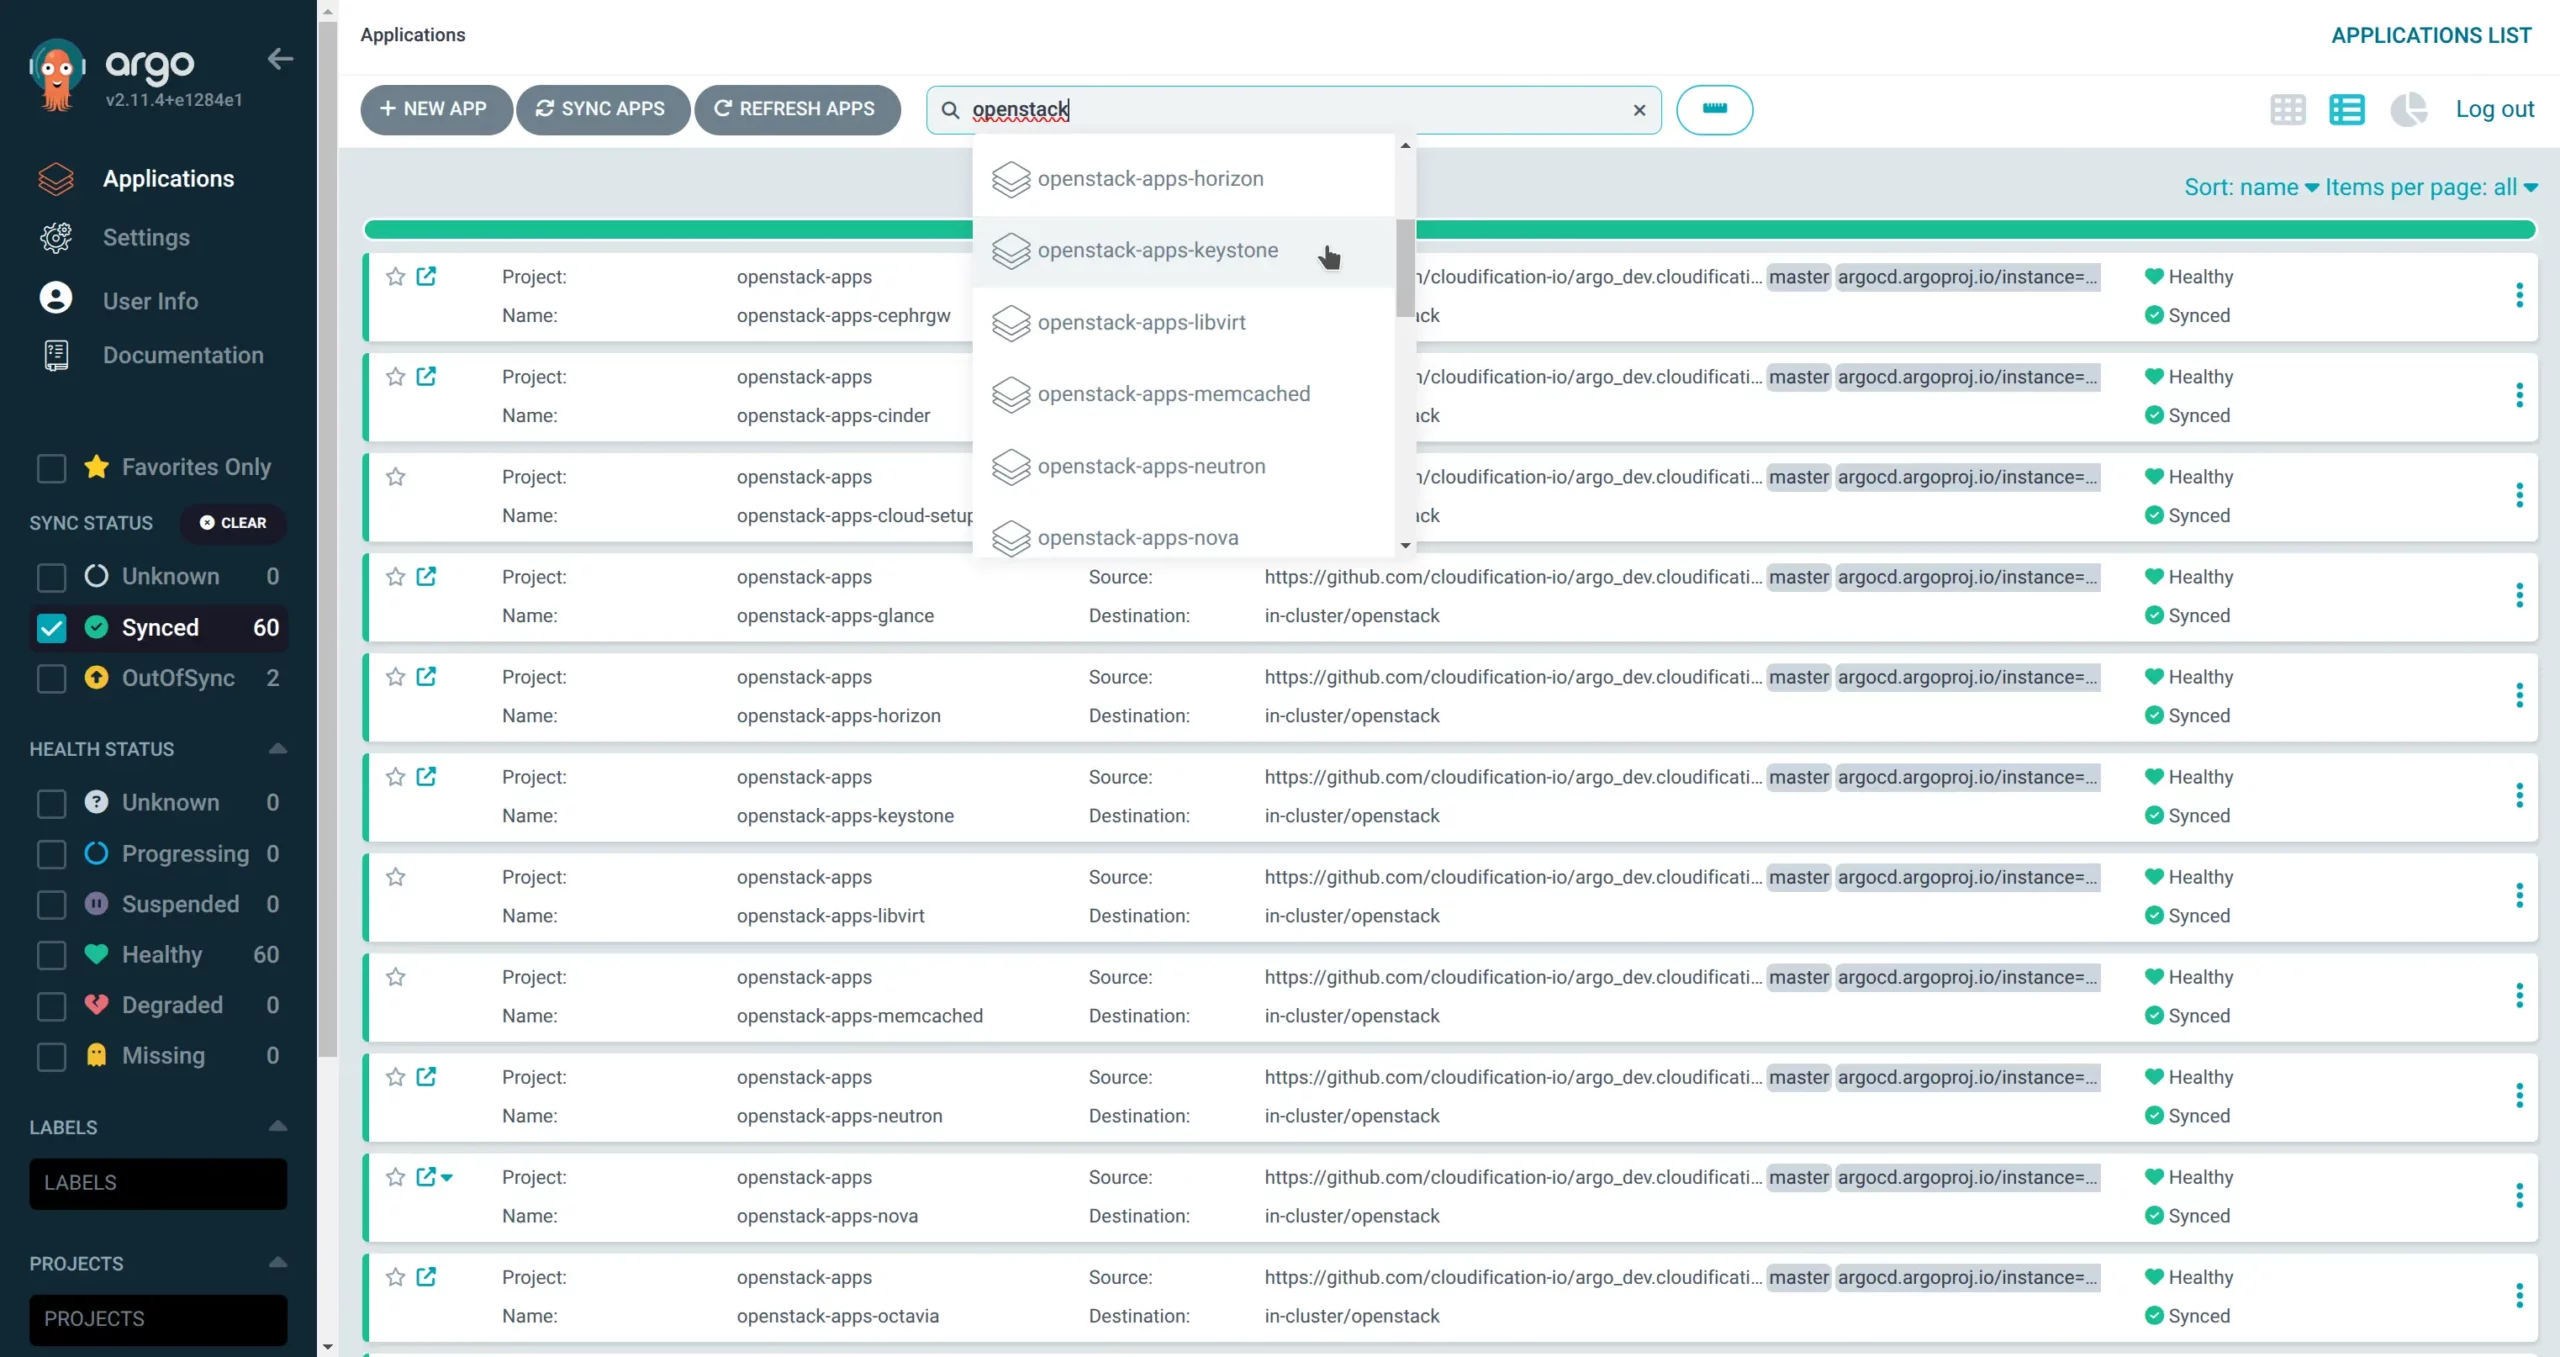Check Progressing health filter

51,854
